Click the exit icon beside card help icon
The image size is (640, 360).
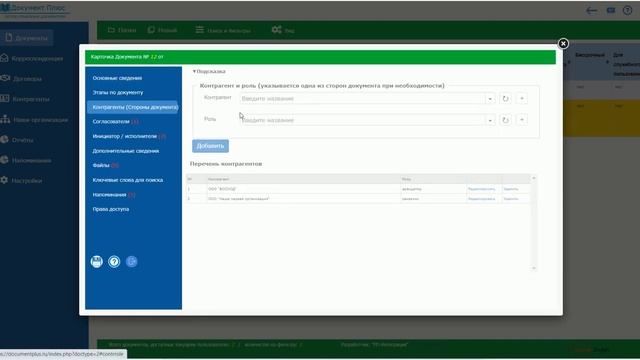tap(132, 262)
